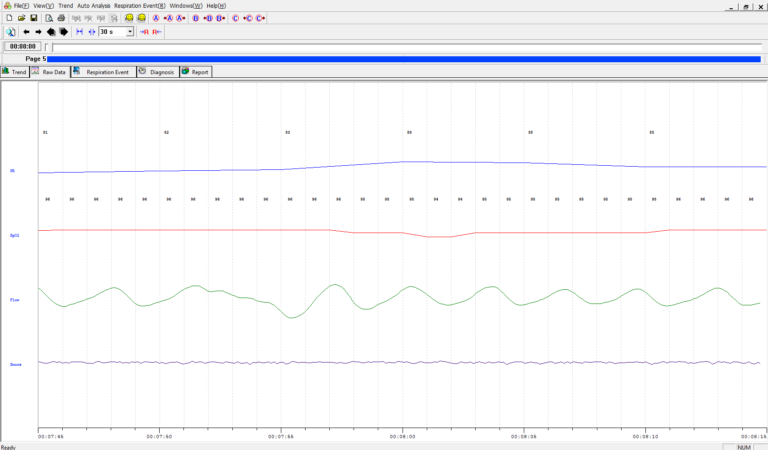Viewport: 768px width, 450px height.
Task: Go to next page with right arrow
Action: [x=38, y=32]
